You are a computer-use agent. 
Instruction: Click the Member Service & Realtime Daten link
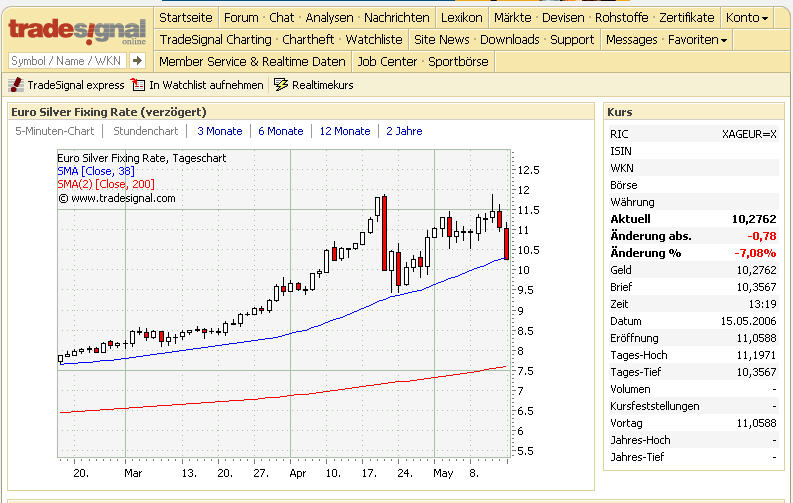252,61
